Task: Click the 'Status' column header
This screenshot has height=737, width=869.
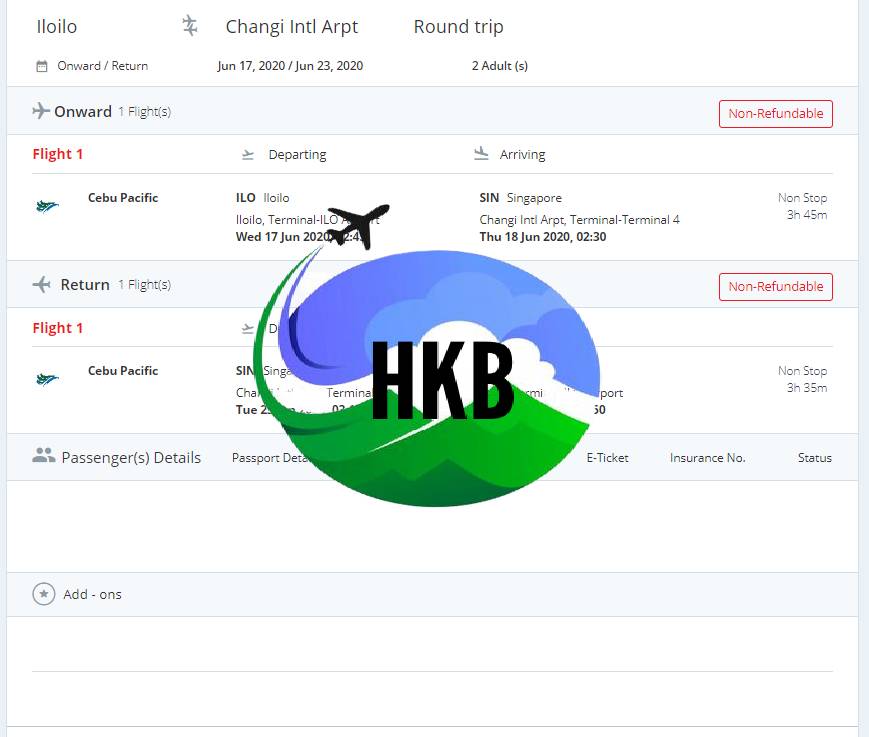Action: coord(815,458)
